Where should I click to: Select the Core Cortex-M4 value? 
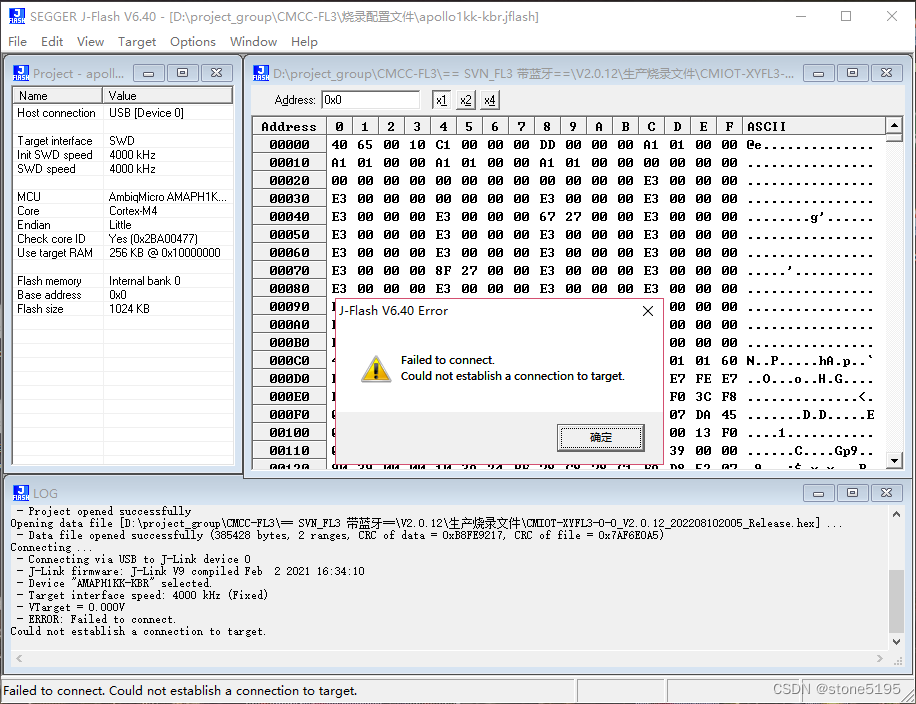[x=133, y=211]
